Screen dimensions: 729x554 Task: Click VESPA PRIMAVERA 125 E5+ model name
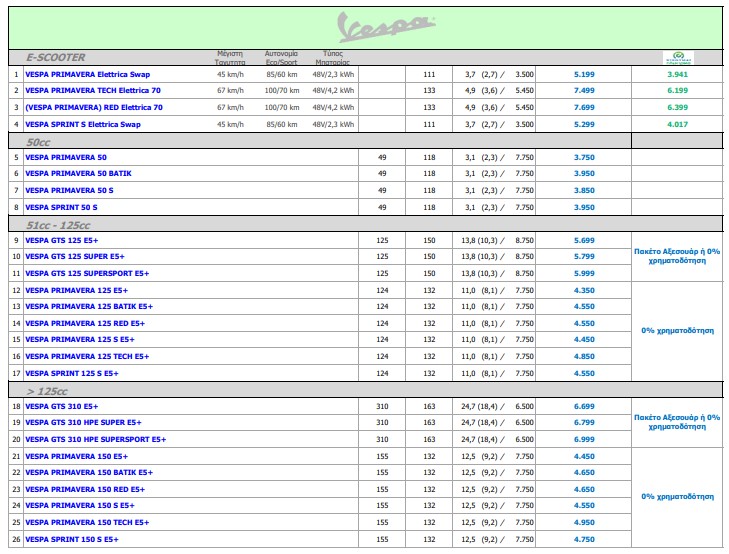76,290
